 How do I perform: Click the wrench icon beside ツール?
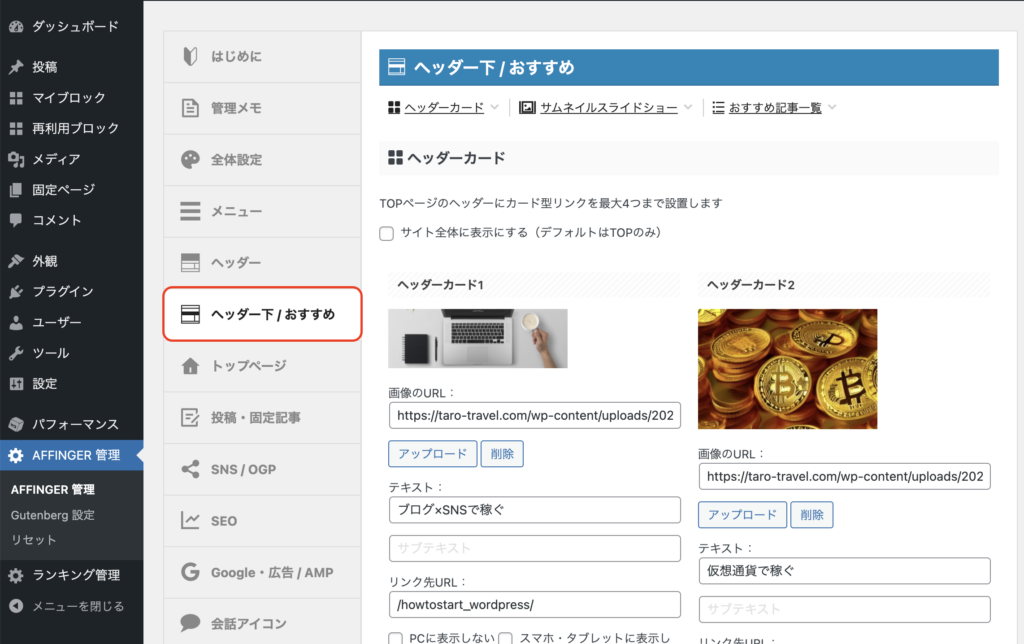16,353
